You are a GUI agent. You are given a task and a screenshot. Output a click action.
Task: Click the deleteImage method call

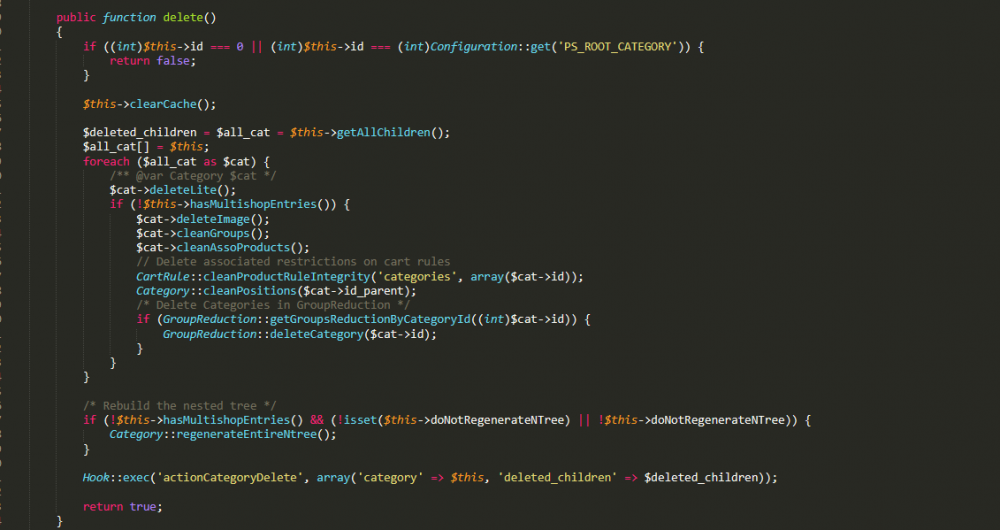213,219
